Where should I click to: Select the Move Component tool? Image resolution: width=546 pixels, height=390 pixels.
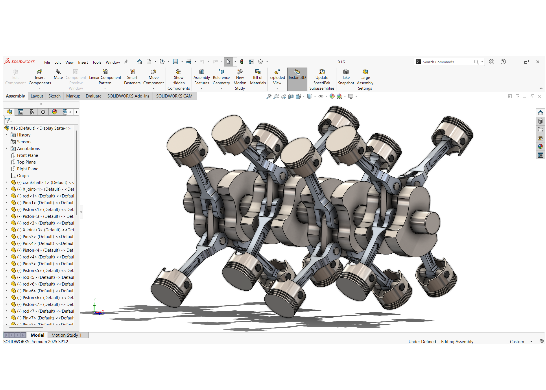click(x=153, y=77)
